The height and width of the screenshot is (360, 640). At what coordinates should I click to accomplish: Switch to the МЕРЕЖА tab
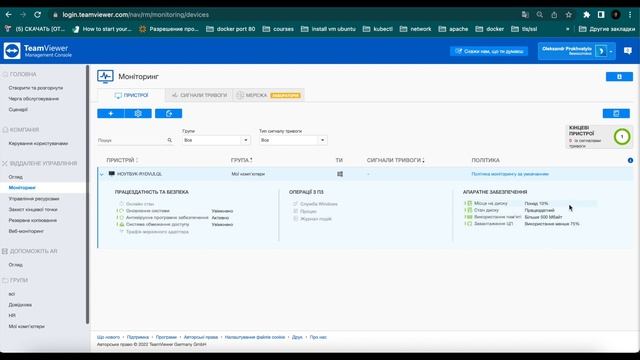coord(269,95)
